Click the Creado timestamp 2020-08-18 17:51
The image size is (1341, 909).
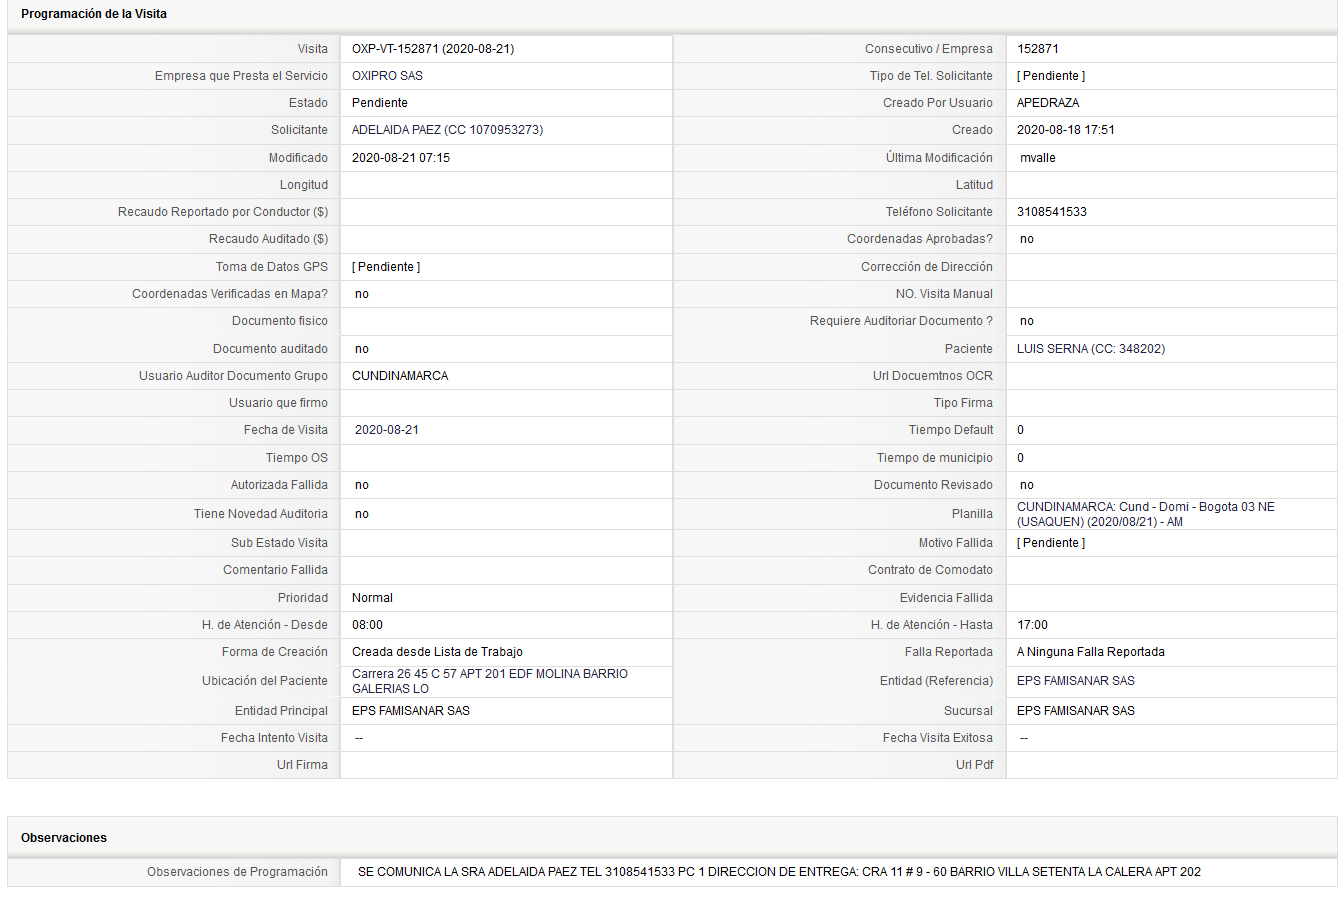click(1066, 130)
